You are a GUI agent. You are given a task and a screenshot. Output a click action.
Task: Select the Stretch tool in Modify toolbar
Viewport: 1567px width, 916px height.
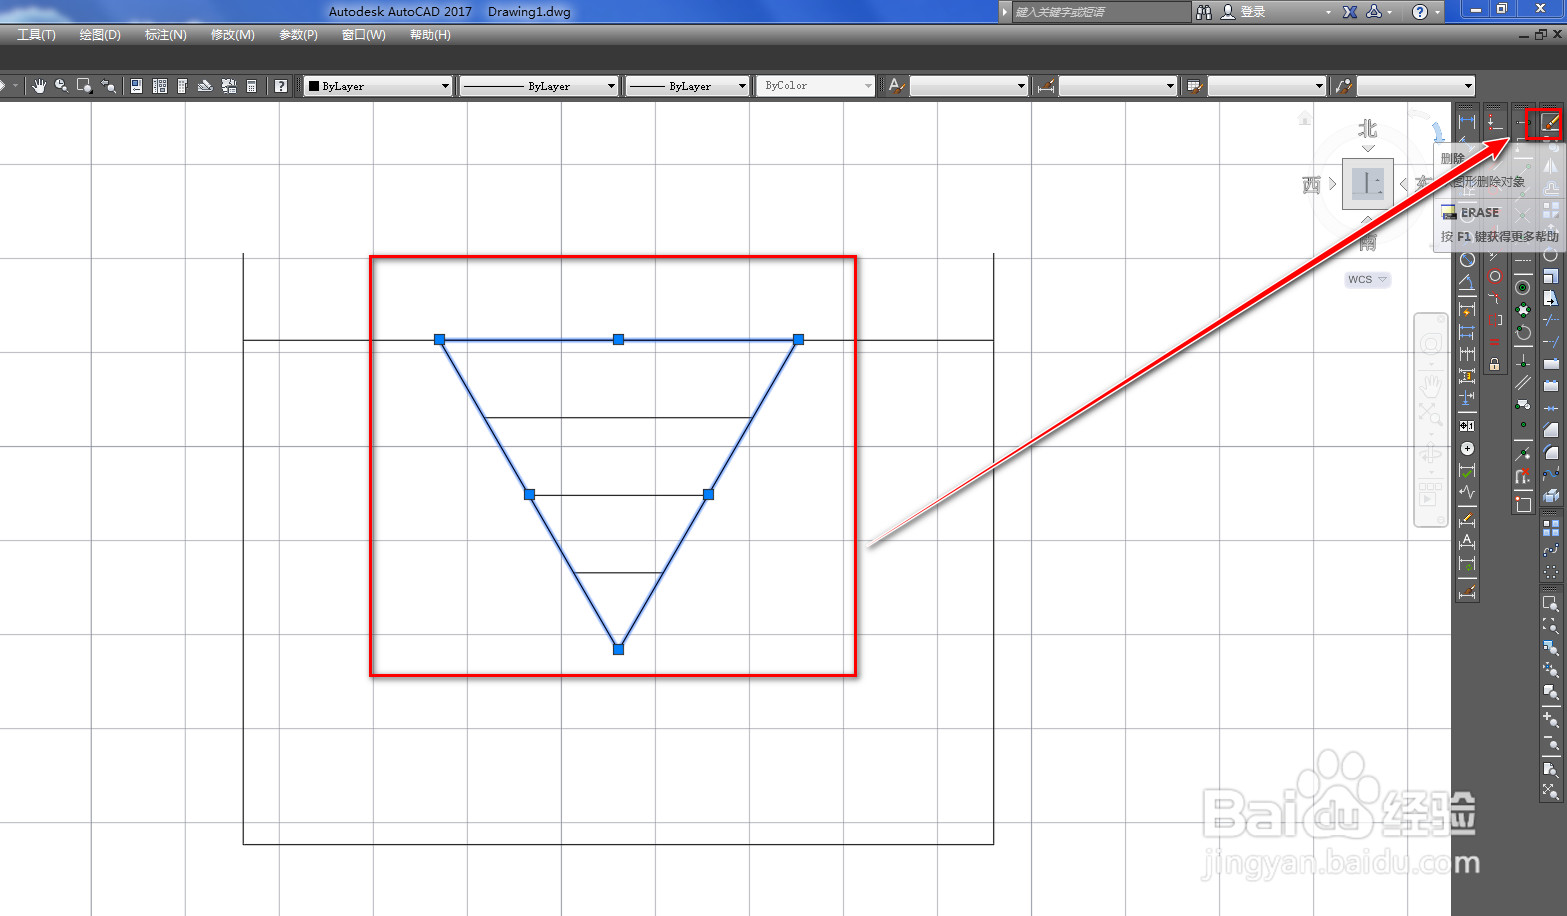pos(1549,298)
